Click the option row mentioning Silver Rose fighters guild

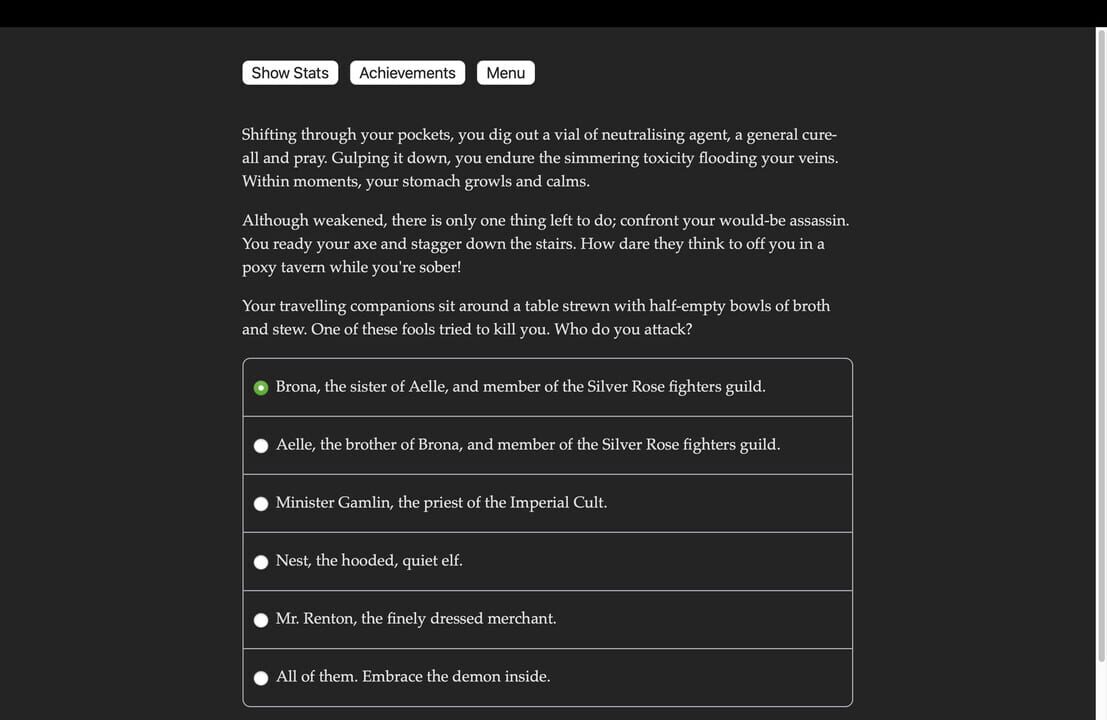pyautogui.click(x=521, y=387)
